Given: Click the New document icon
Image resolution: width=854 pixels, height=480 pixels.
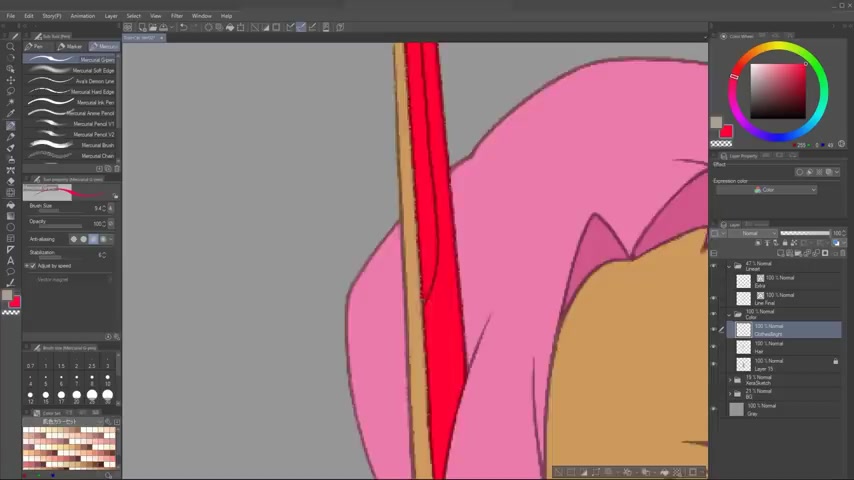Looking at the screenshot, I should pyautogui.click(x=142, y=27).
